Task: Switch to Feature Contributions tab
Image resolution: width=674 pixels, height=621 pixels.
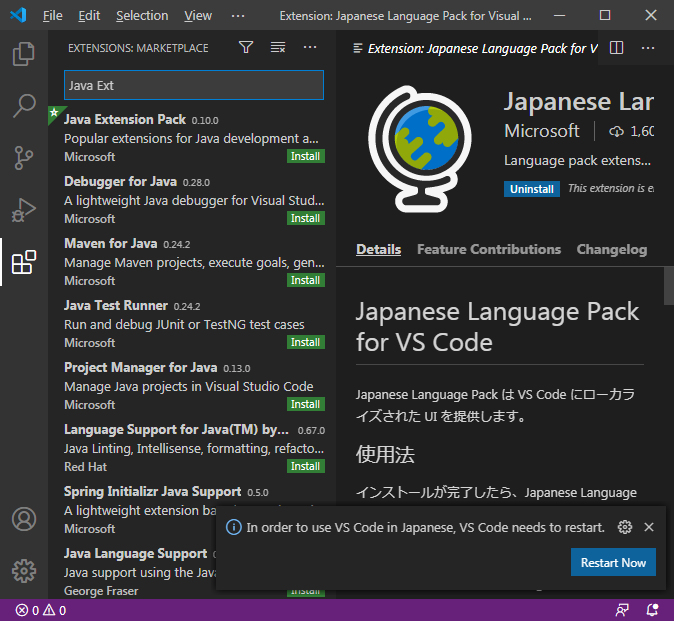Action: (x=489, y=249)
